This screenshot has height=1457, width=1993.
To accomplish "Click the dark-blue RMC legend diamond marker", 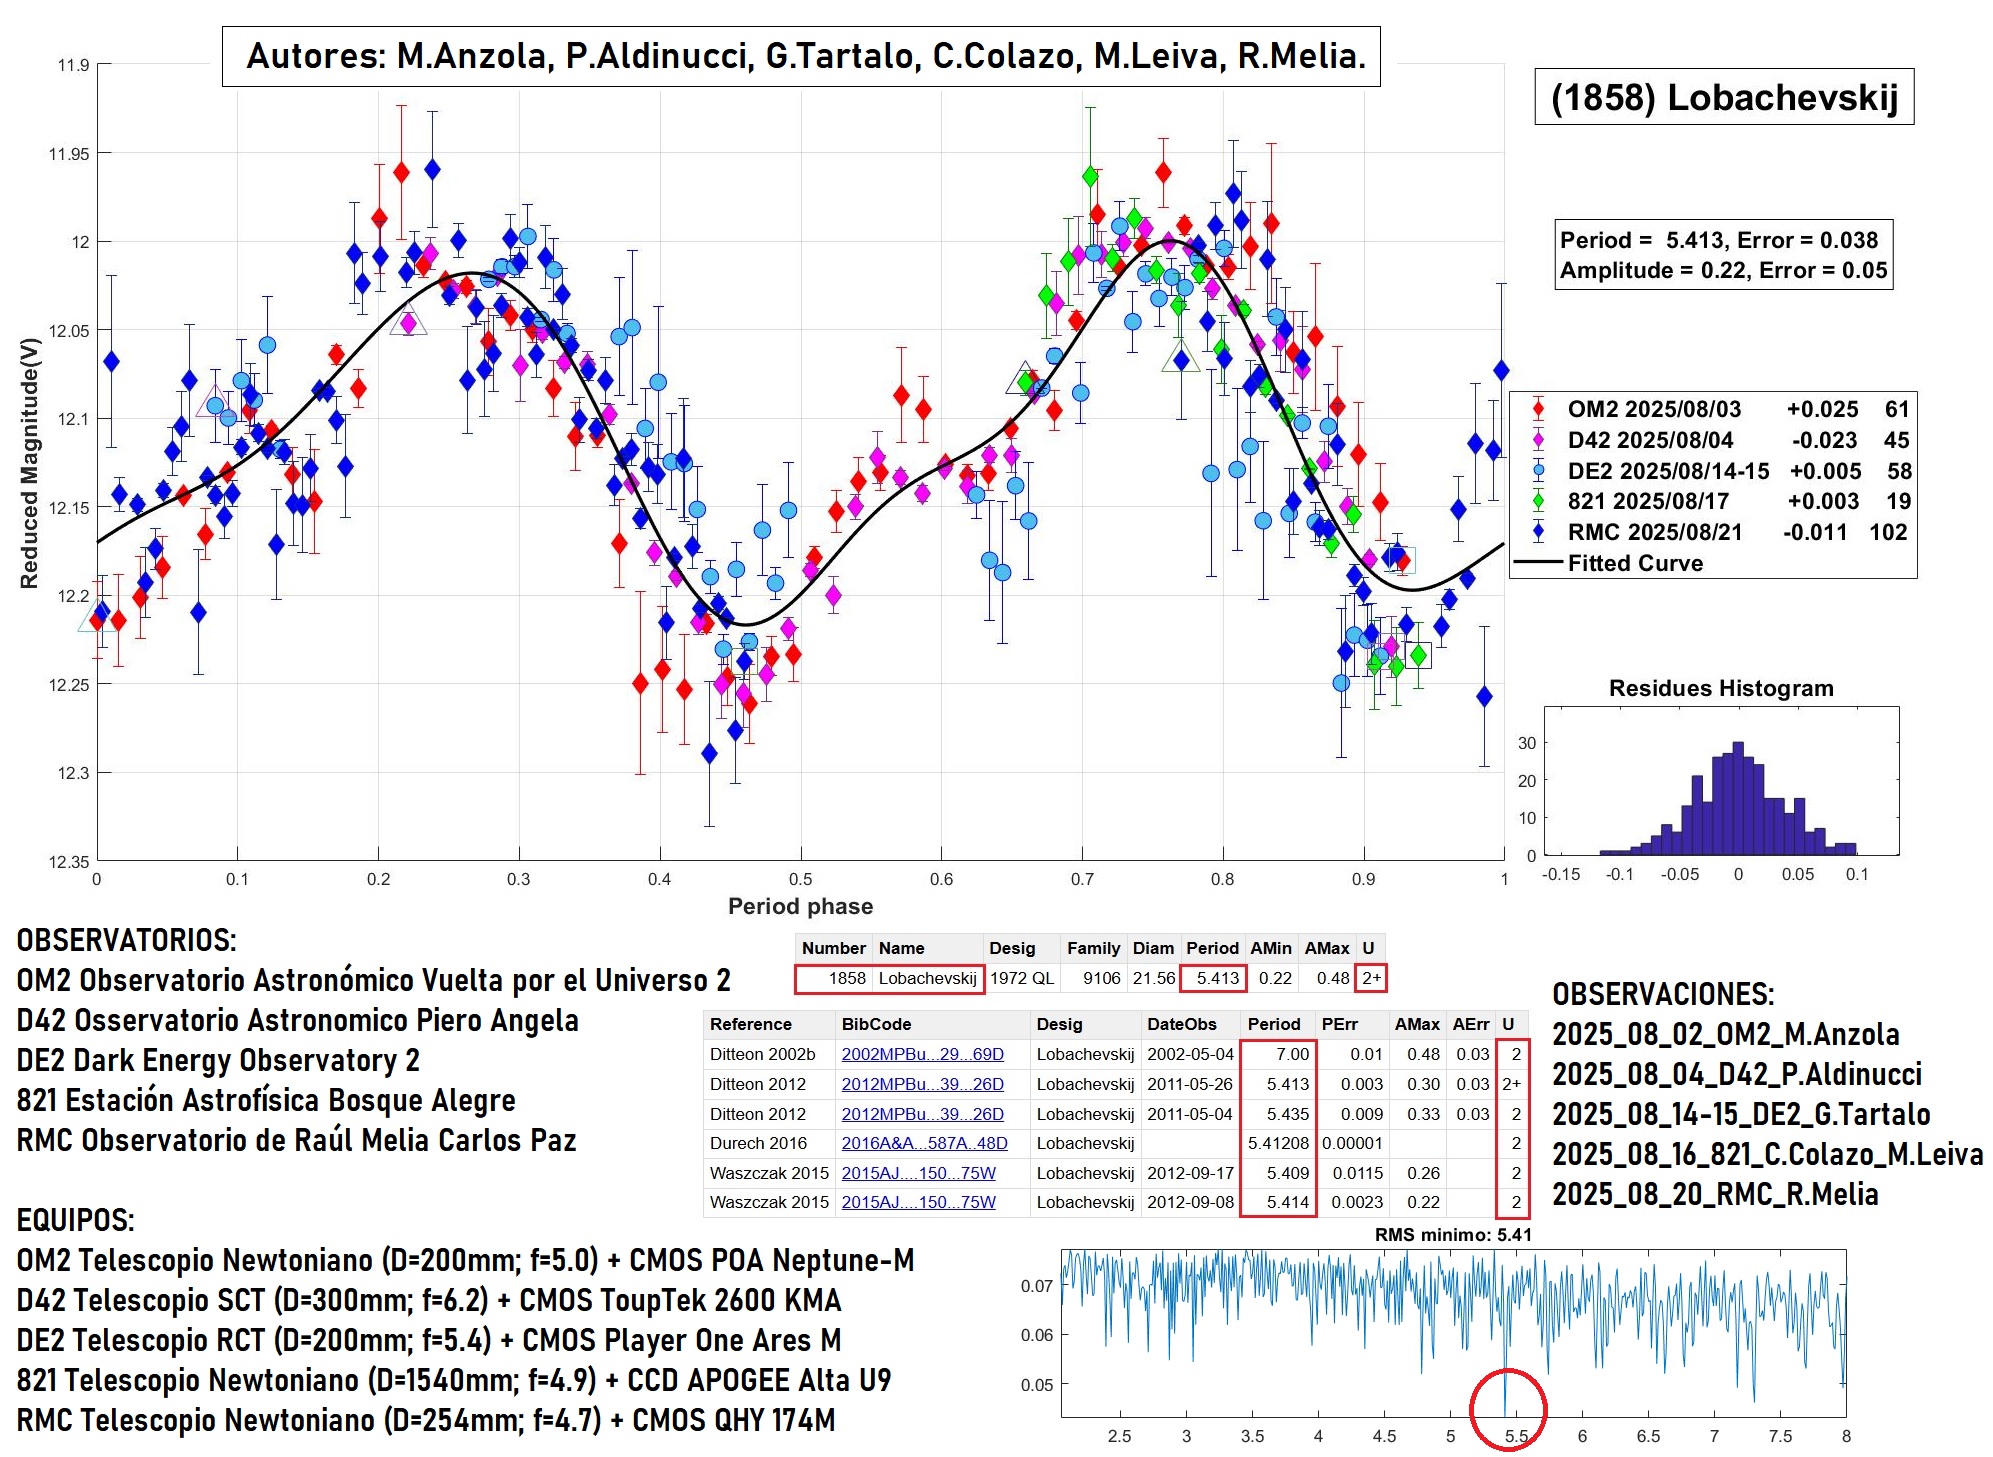I will (x=1538, y=532).
